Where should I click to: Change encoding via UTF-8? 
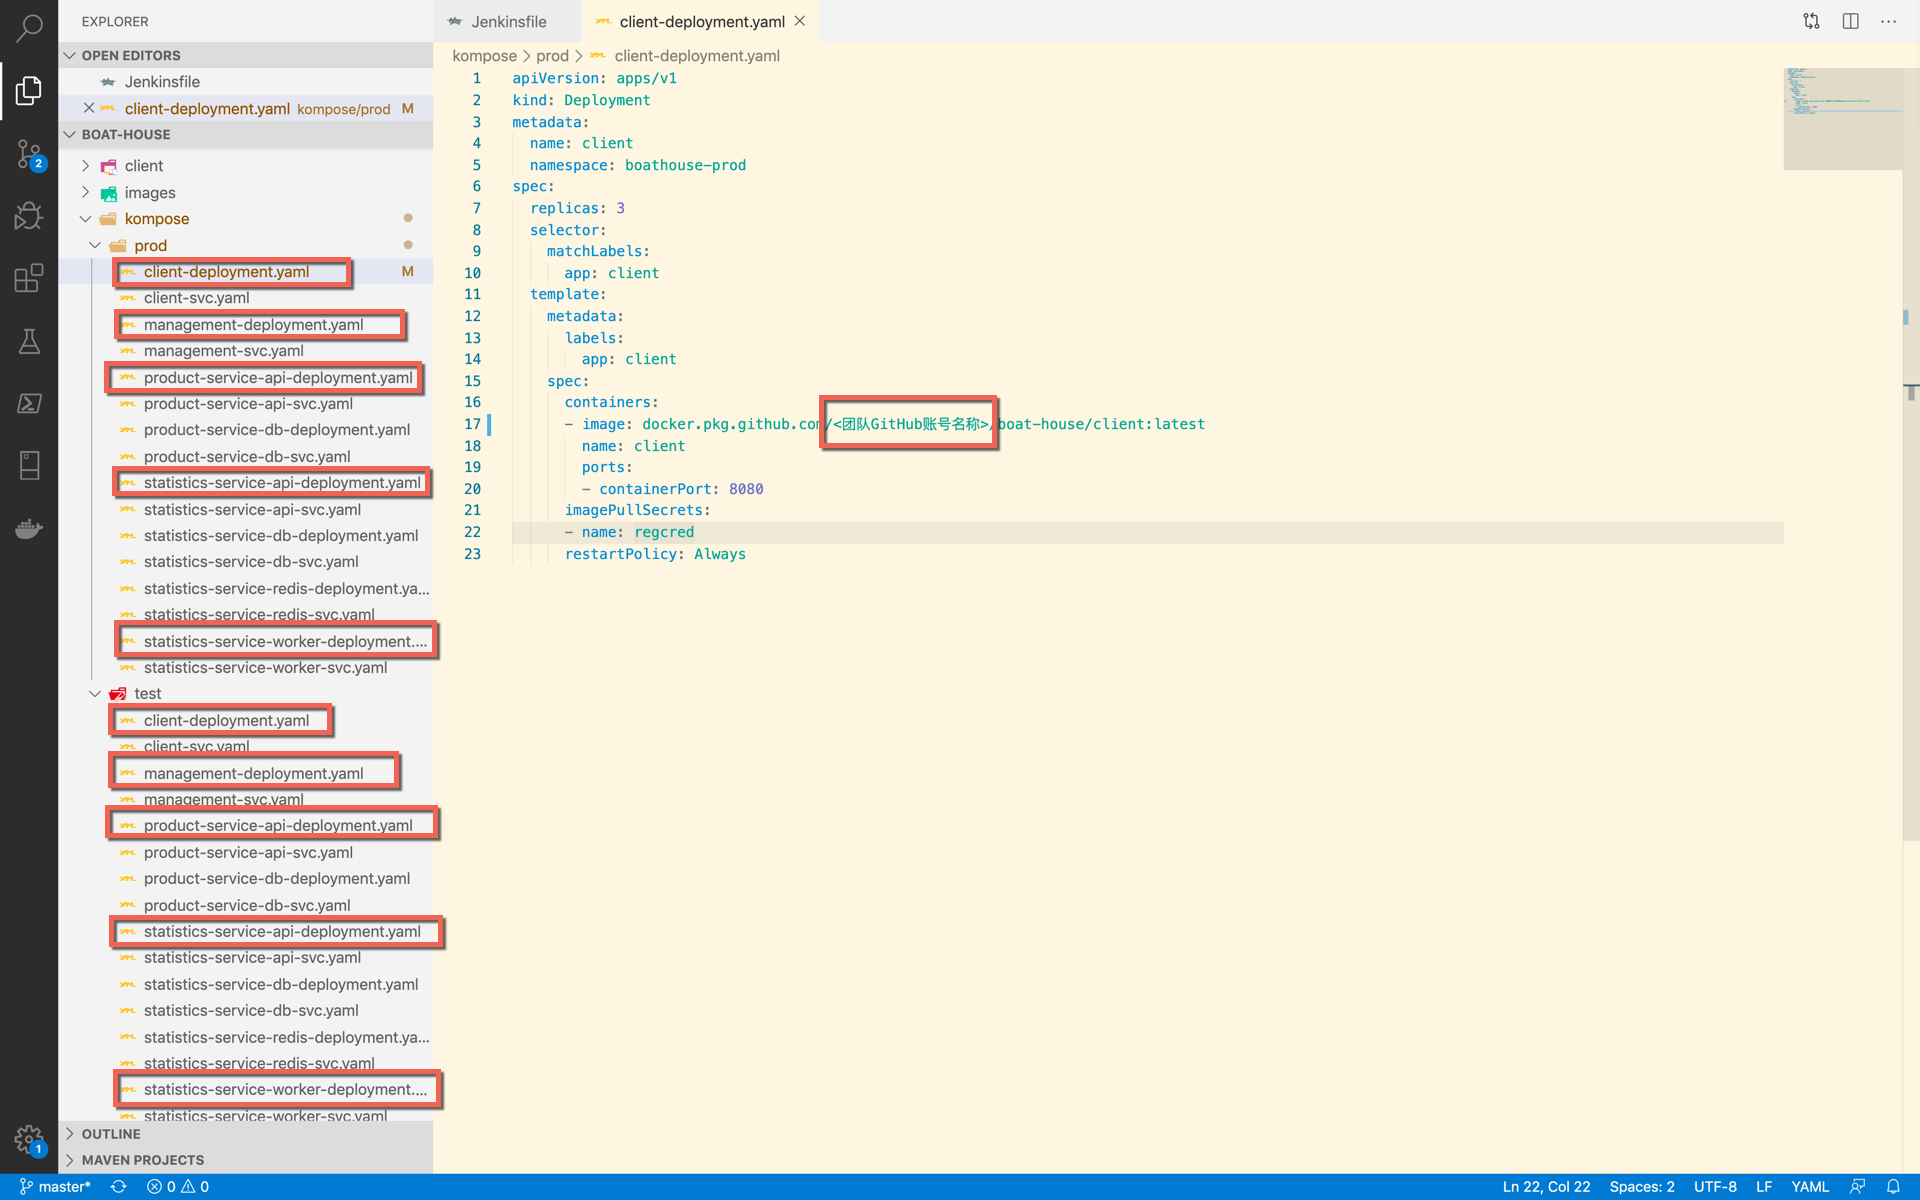(1715, 1187)
